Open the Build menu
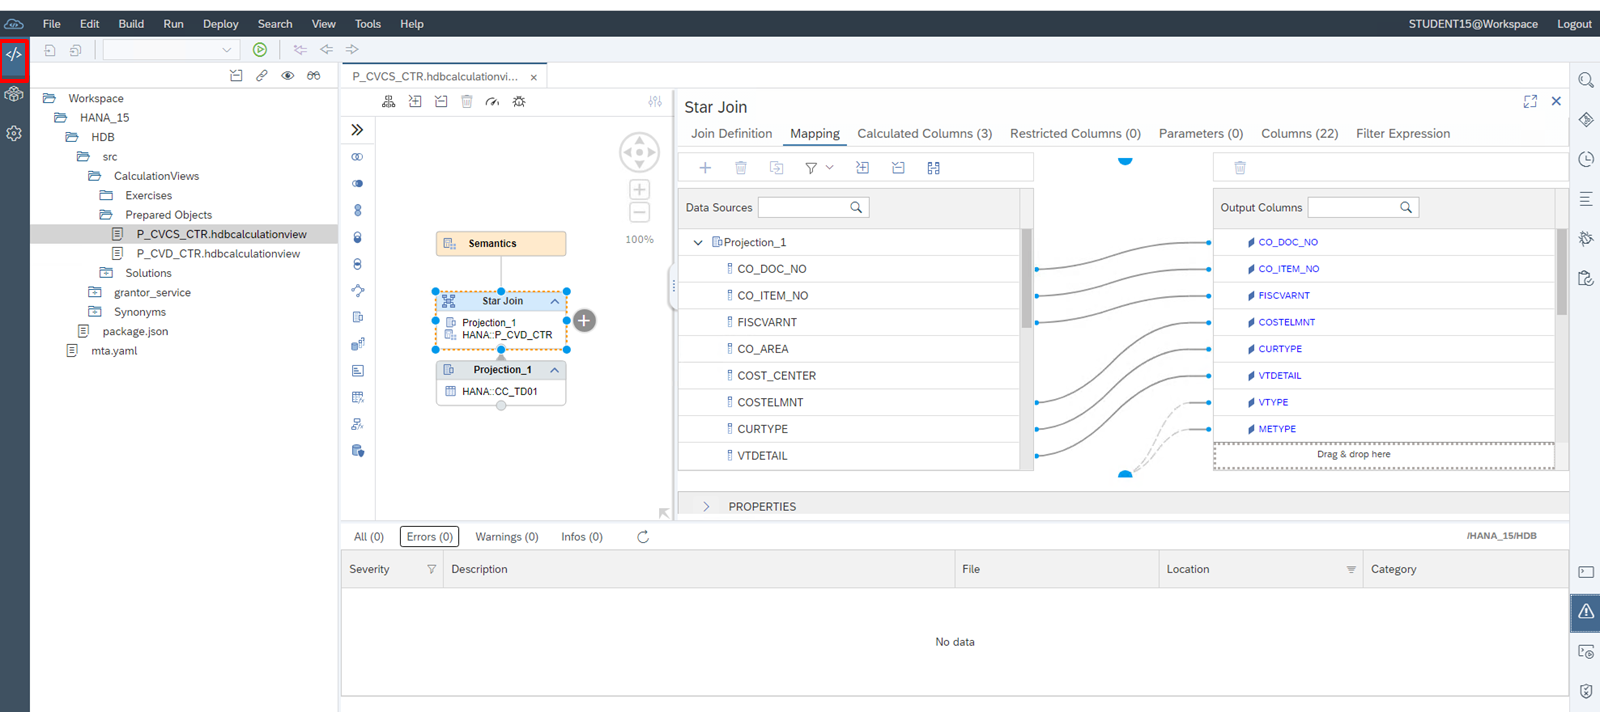The height and width of the screenshot is (722, 1600). click(131, 24)
